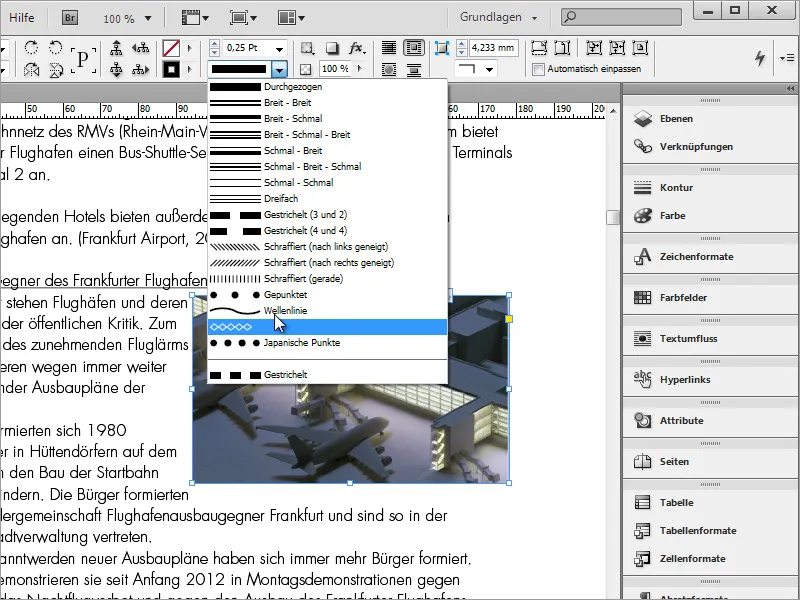Open the Hilfe menu

coord(21,18)
